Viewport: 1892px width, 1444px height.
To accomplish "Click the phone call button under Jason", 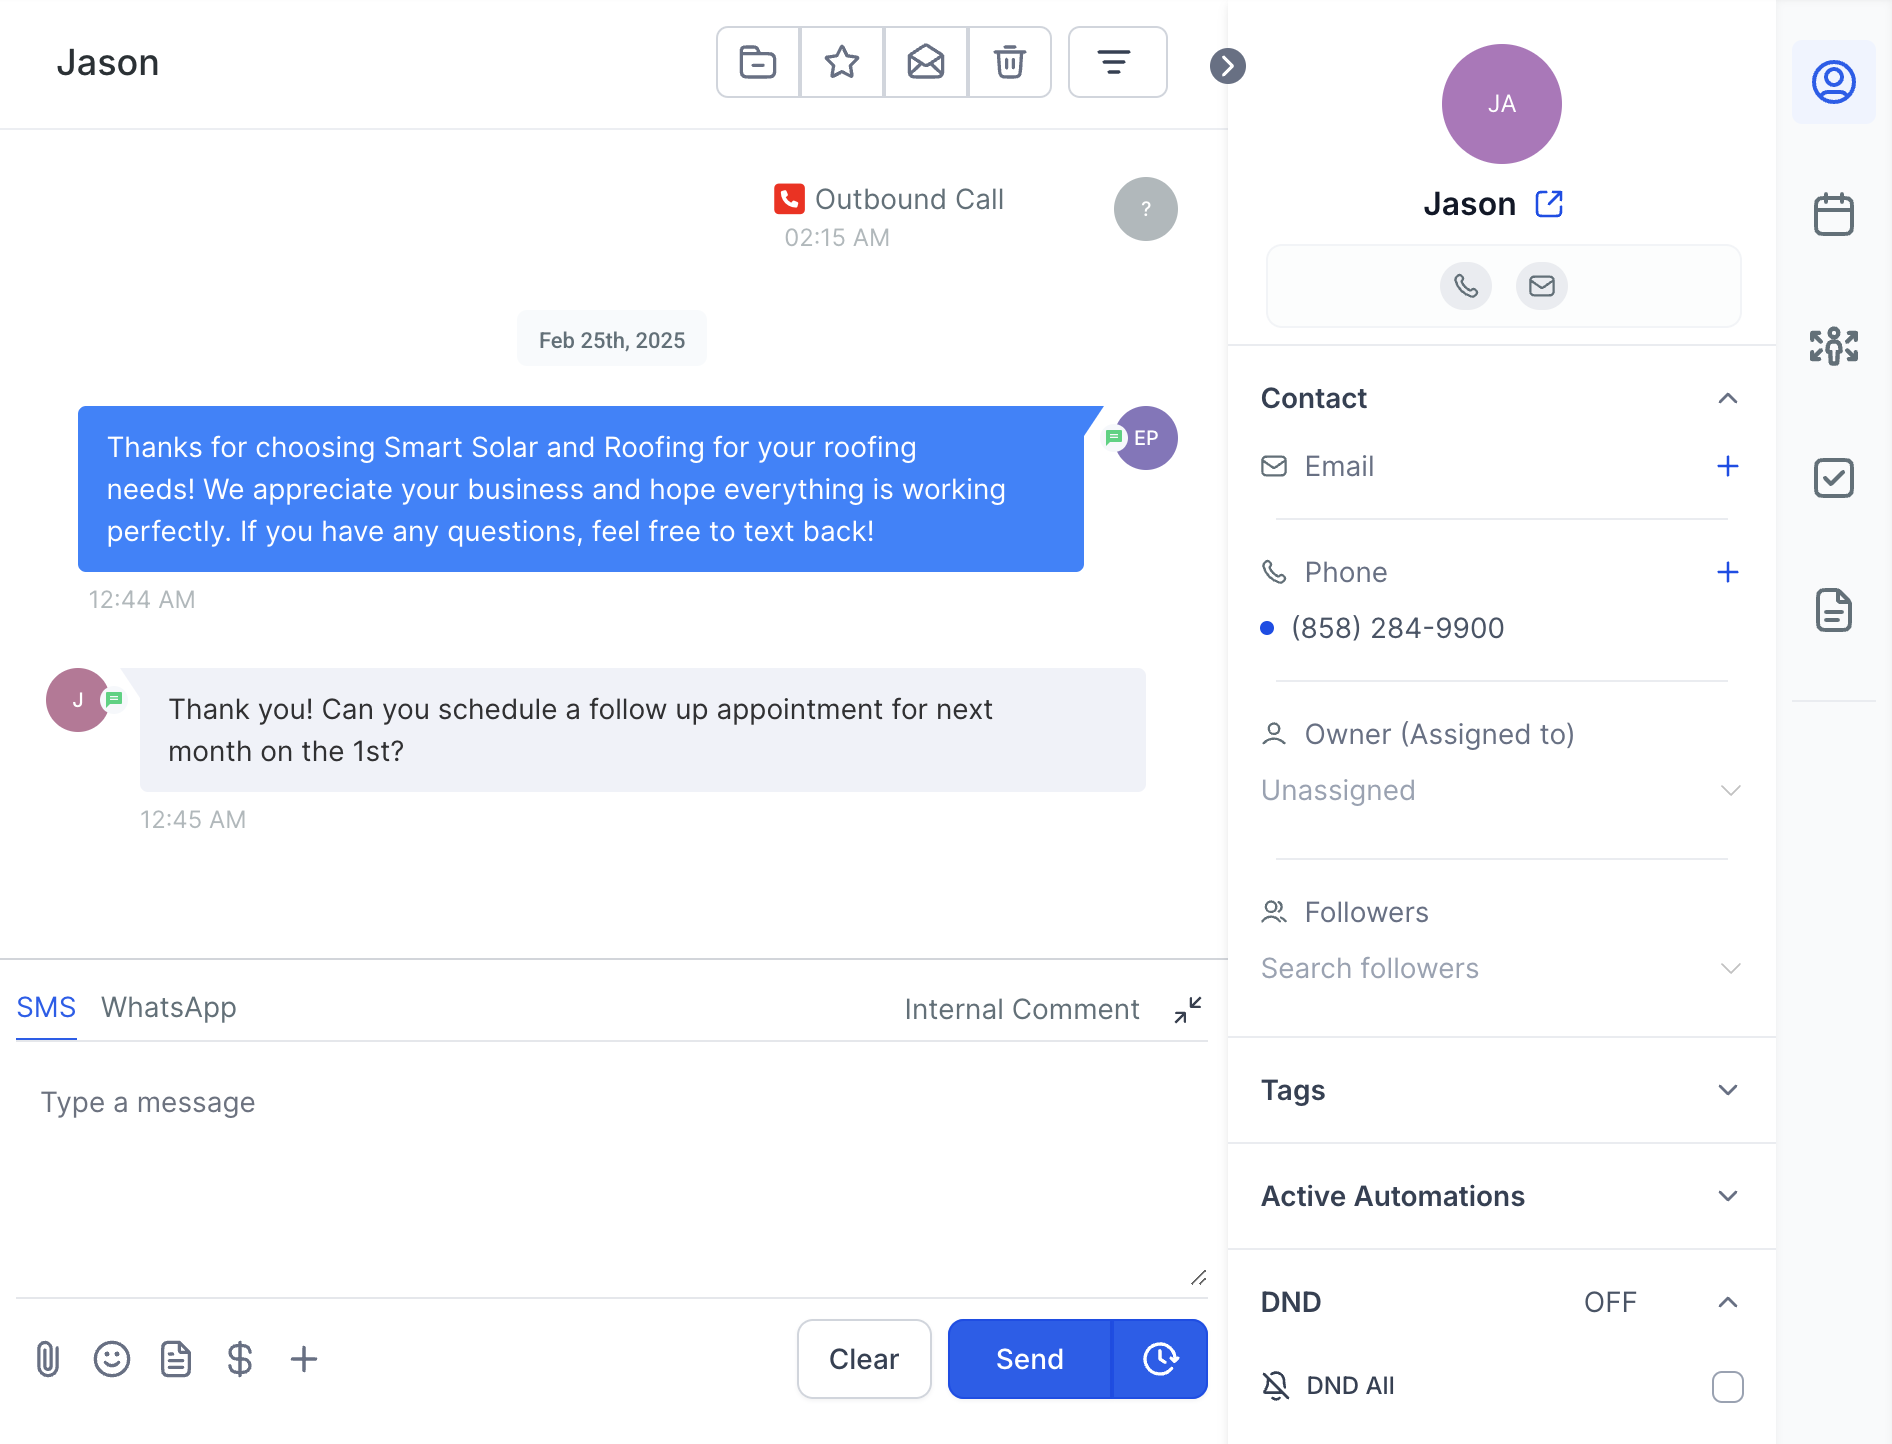I will (1466, 286).
